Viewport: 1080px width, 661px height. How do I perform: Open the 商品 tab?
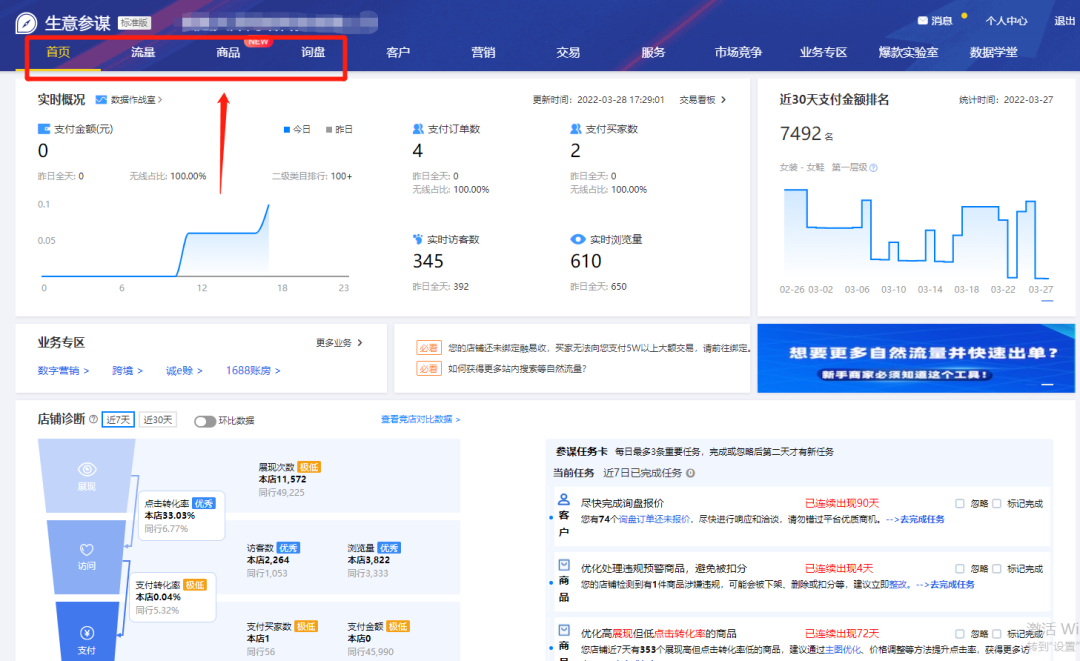pyautogui.click(x=228, y=52)
